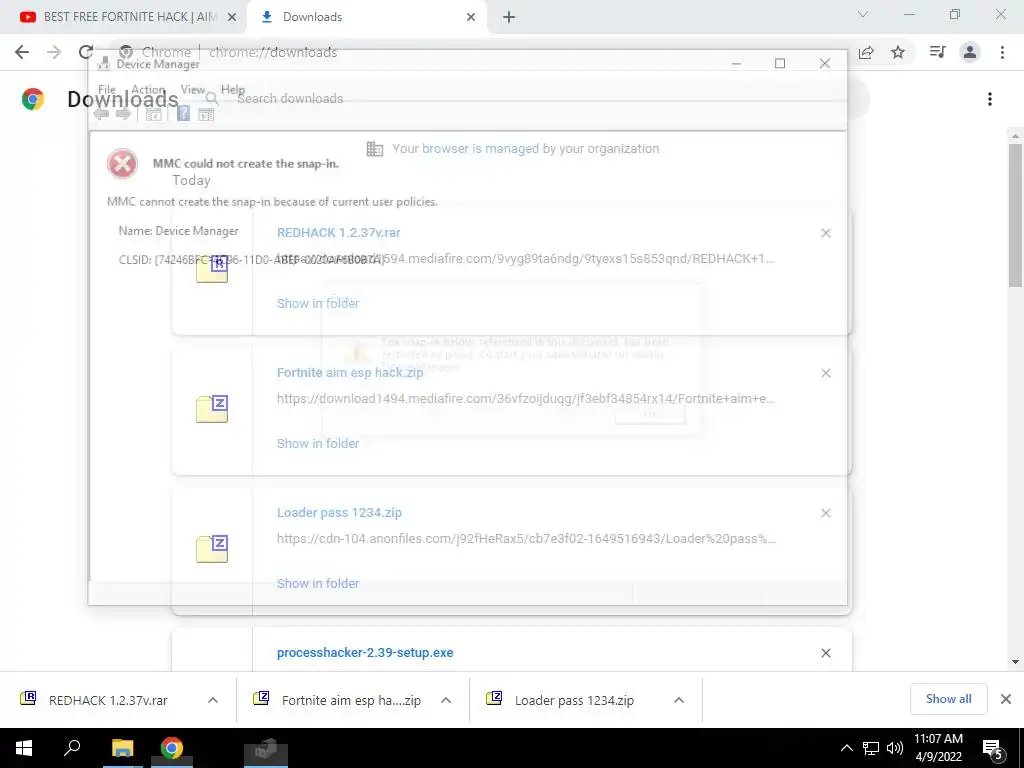Close the Downloads tab
The width and height of the screenshot is (1024, 768).
coord(471,17)
